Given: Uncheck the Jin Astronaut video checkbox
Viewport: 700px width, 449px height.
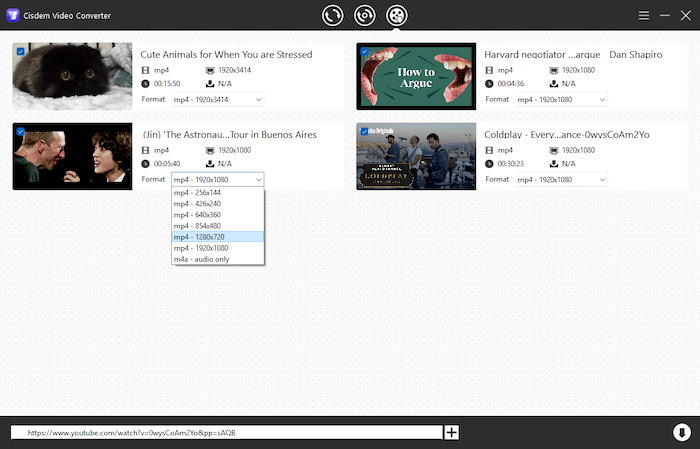Looking at the screenshot, I should (21, 132).
